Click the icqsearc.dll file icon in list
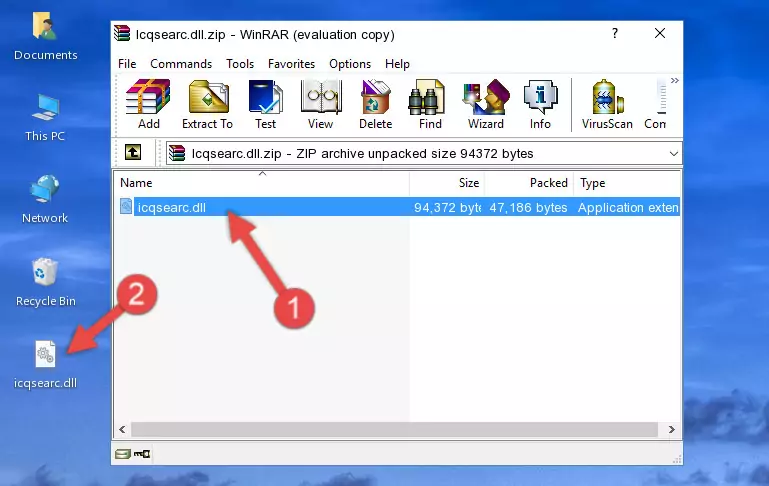The image size is (769, 486). [x=126, y=206]
